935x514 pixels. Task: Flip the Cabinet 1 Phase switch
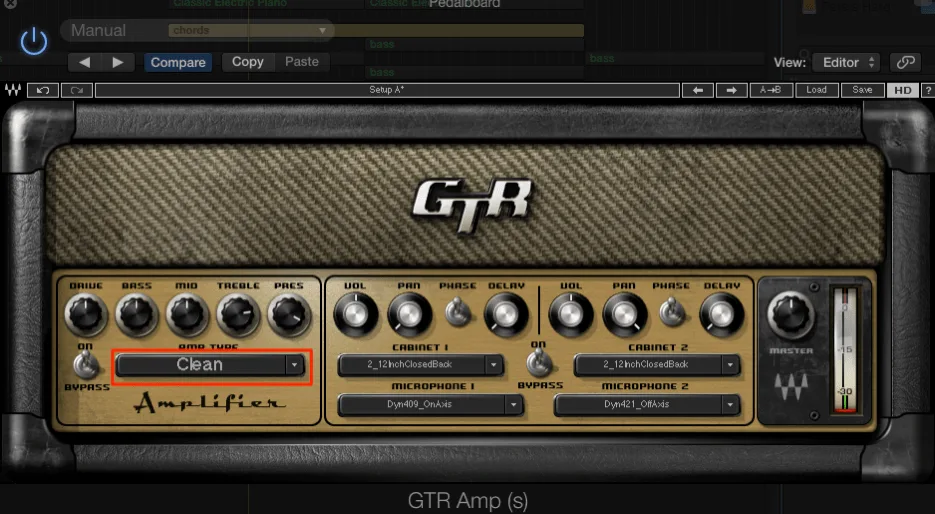tap(458, 313)
